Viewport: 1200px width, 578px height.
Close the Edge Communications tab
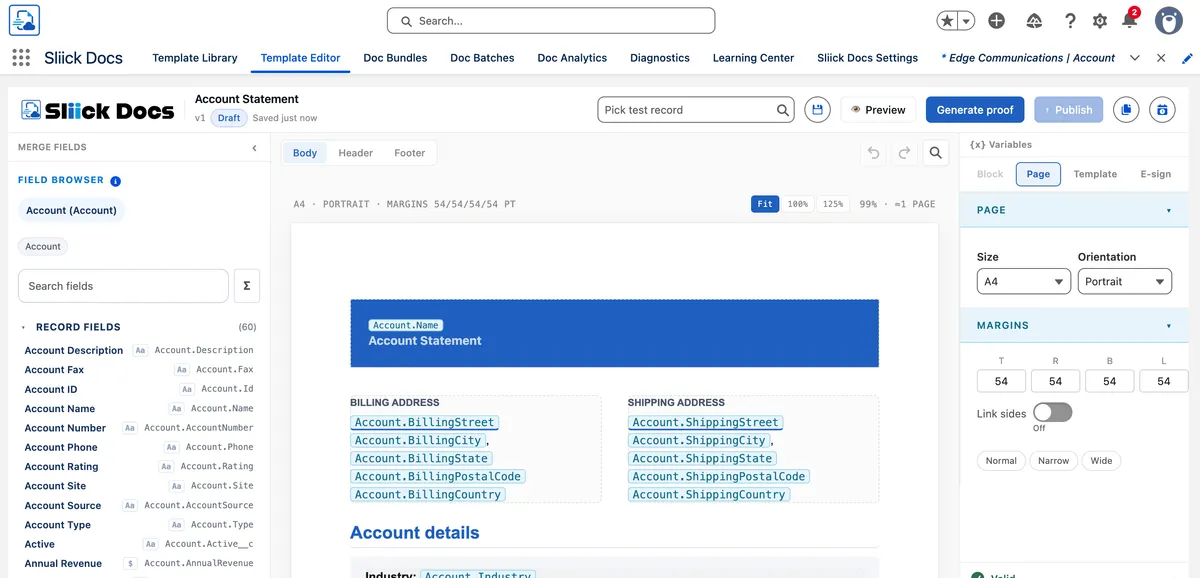pyautogui.click(x=1161, y=58)
